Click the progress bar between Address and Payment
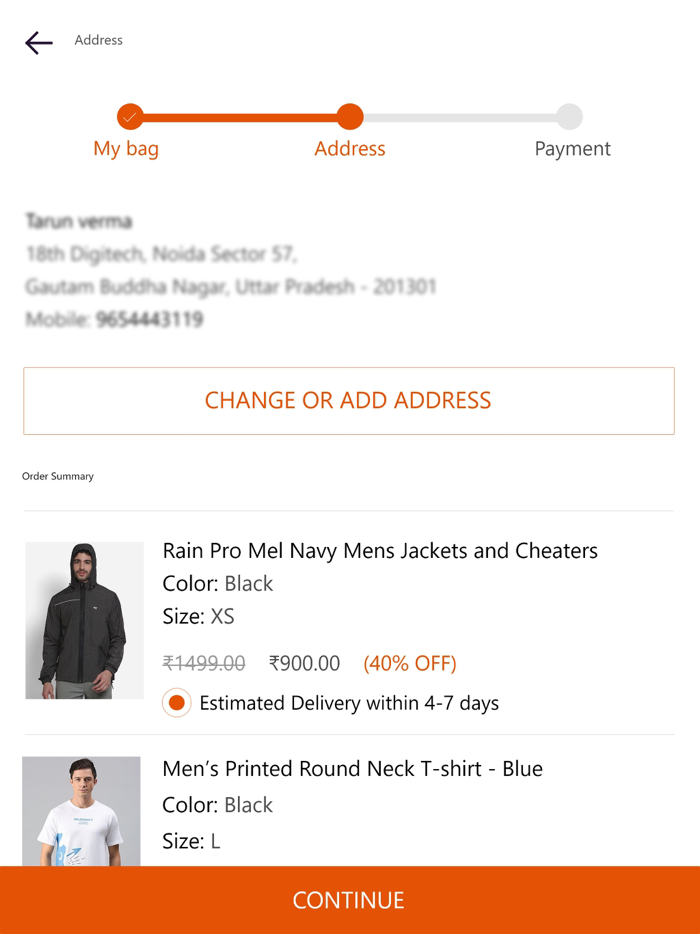The height and width of the screenshot is (934, 700). coord(460,115)
